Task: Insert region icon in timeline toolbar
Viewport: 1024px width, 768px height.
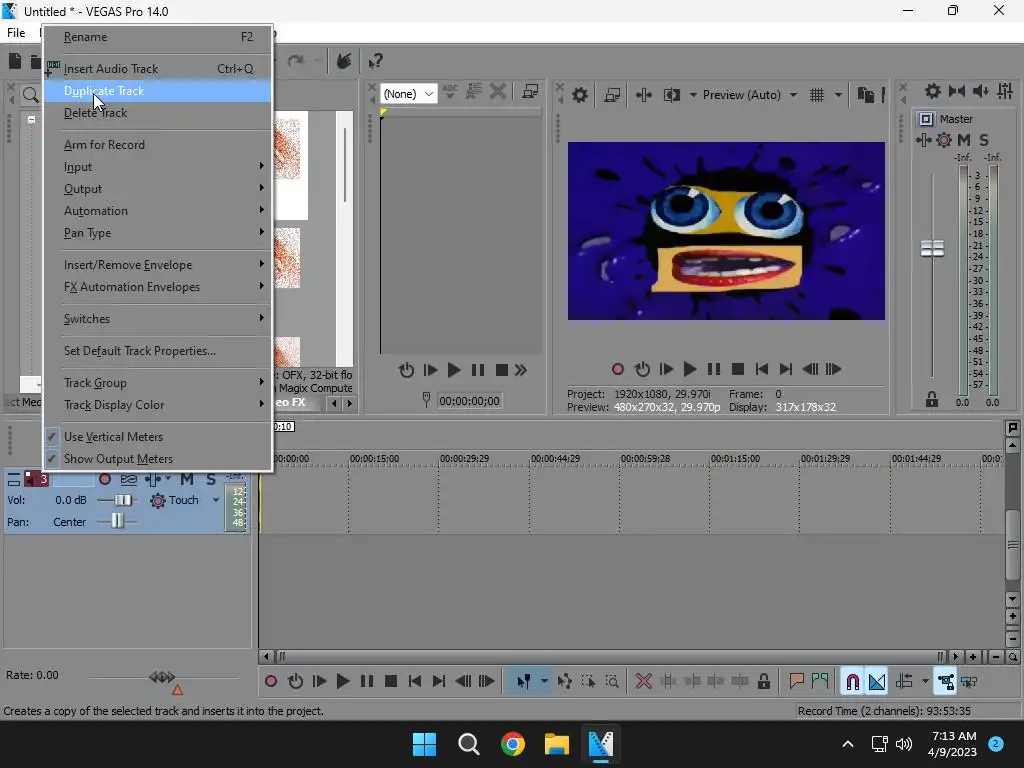Action: (x=820, y=682)
